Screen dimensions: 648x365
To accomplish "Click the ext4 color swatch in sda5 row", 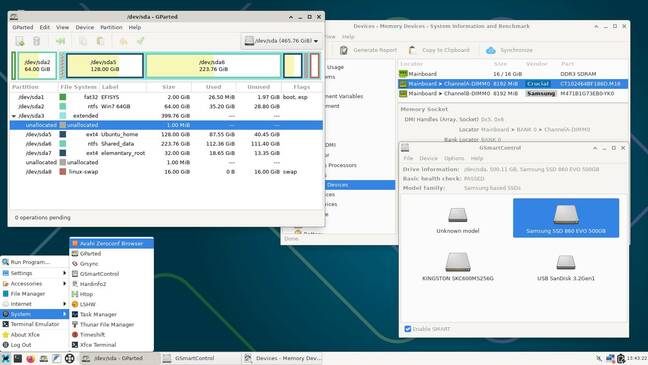I will (x=63, y=134).
